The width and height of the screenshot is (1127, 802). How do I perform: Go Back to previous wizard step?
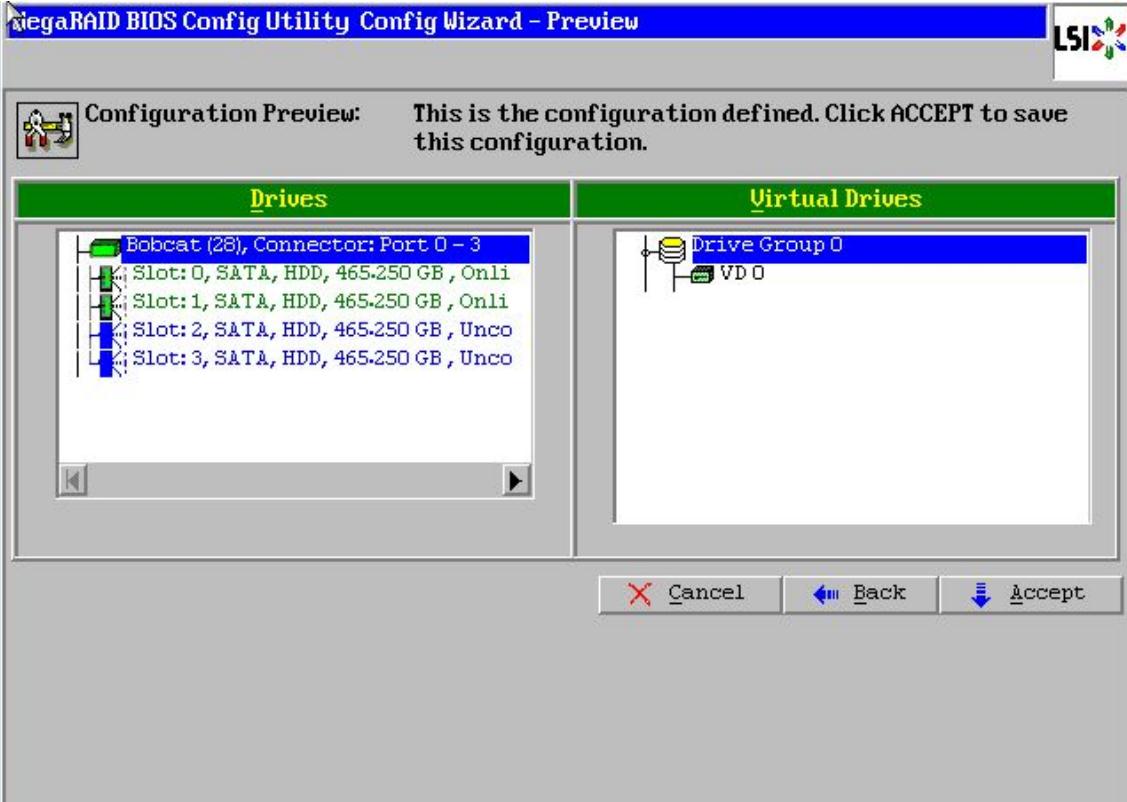pos(860,594)
